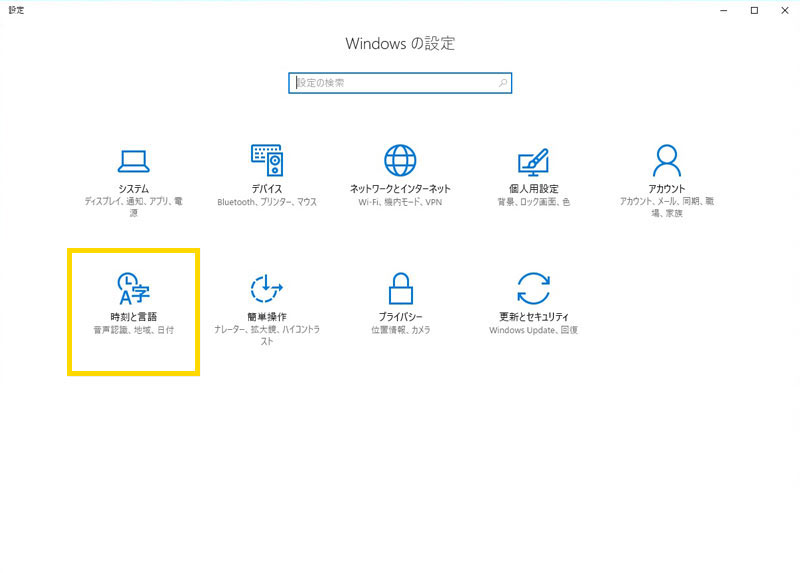
Task: Click the アカウント label
Action: pyautogui.click(x=667, y=189)
